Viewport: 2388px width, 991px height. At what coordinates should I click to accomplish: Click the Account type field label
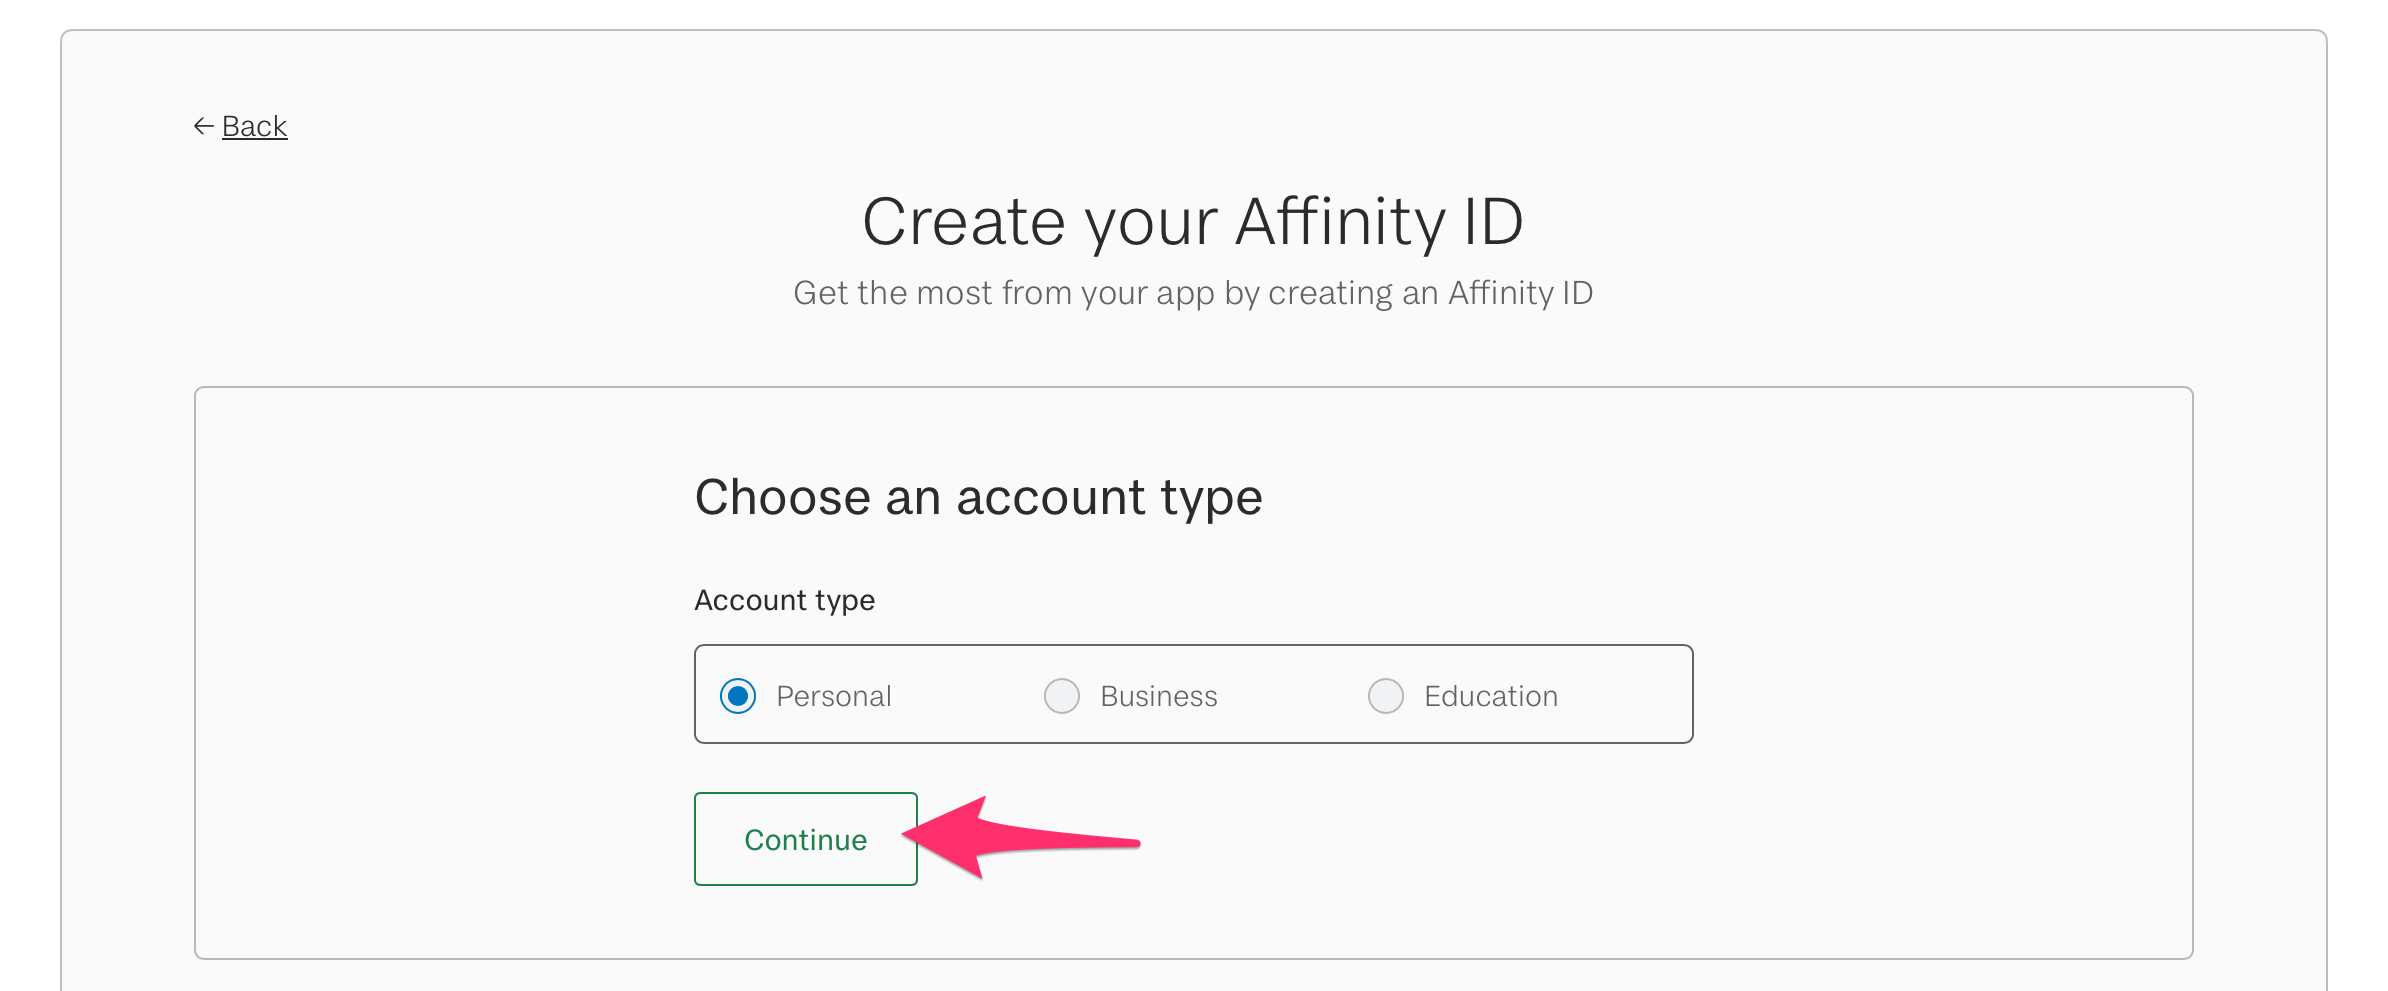pos(784,600)
